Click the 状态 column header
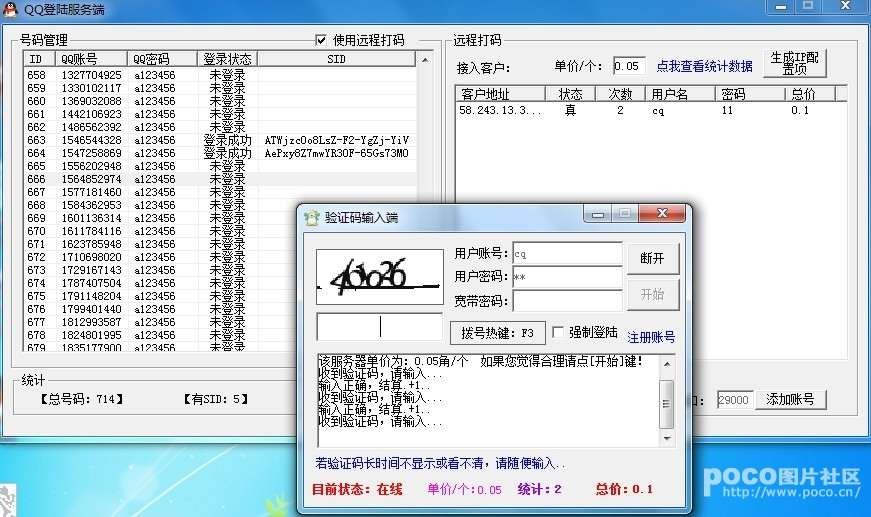 (x=570, y=94)
